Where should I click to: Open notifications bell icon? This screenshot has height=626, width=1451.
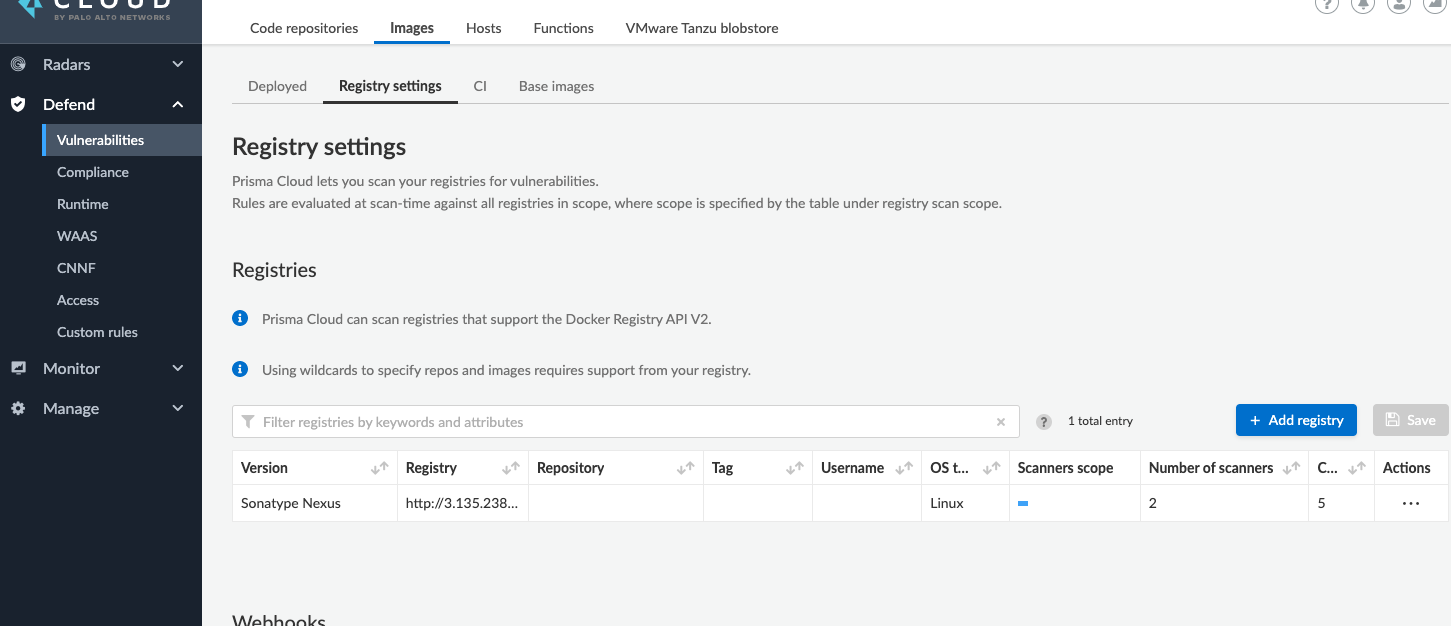tap(1362, 5)
